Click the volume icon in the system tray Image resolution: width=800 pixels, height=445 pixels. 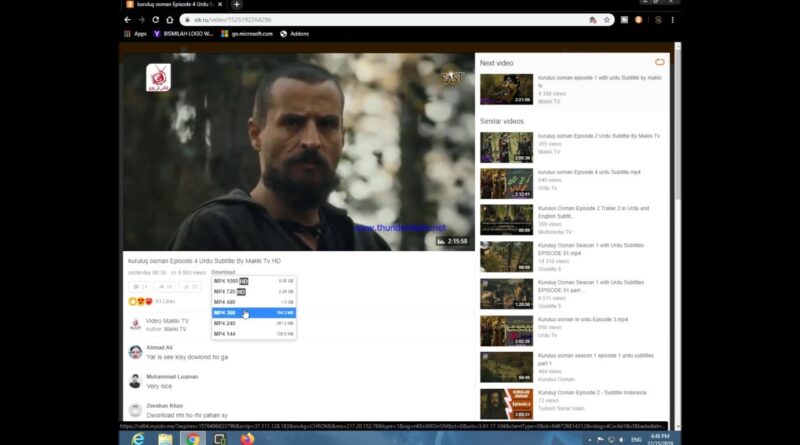pos(621,439)
